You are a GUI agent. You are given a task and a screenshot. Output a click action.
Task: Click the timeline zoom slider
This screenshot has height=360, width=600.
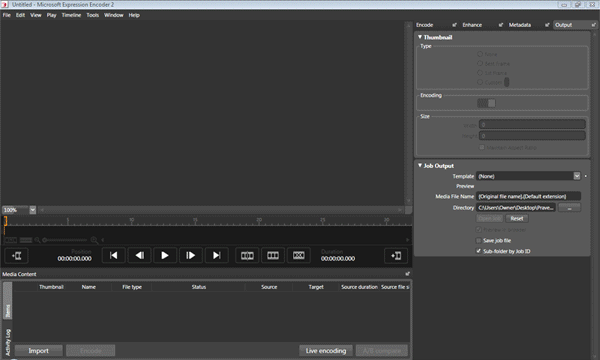[x=65, y=240]
